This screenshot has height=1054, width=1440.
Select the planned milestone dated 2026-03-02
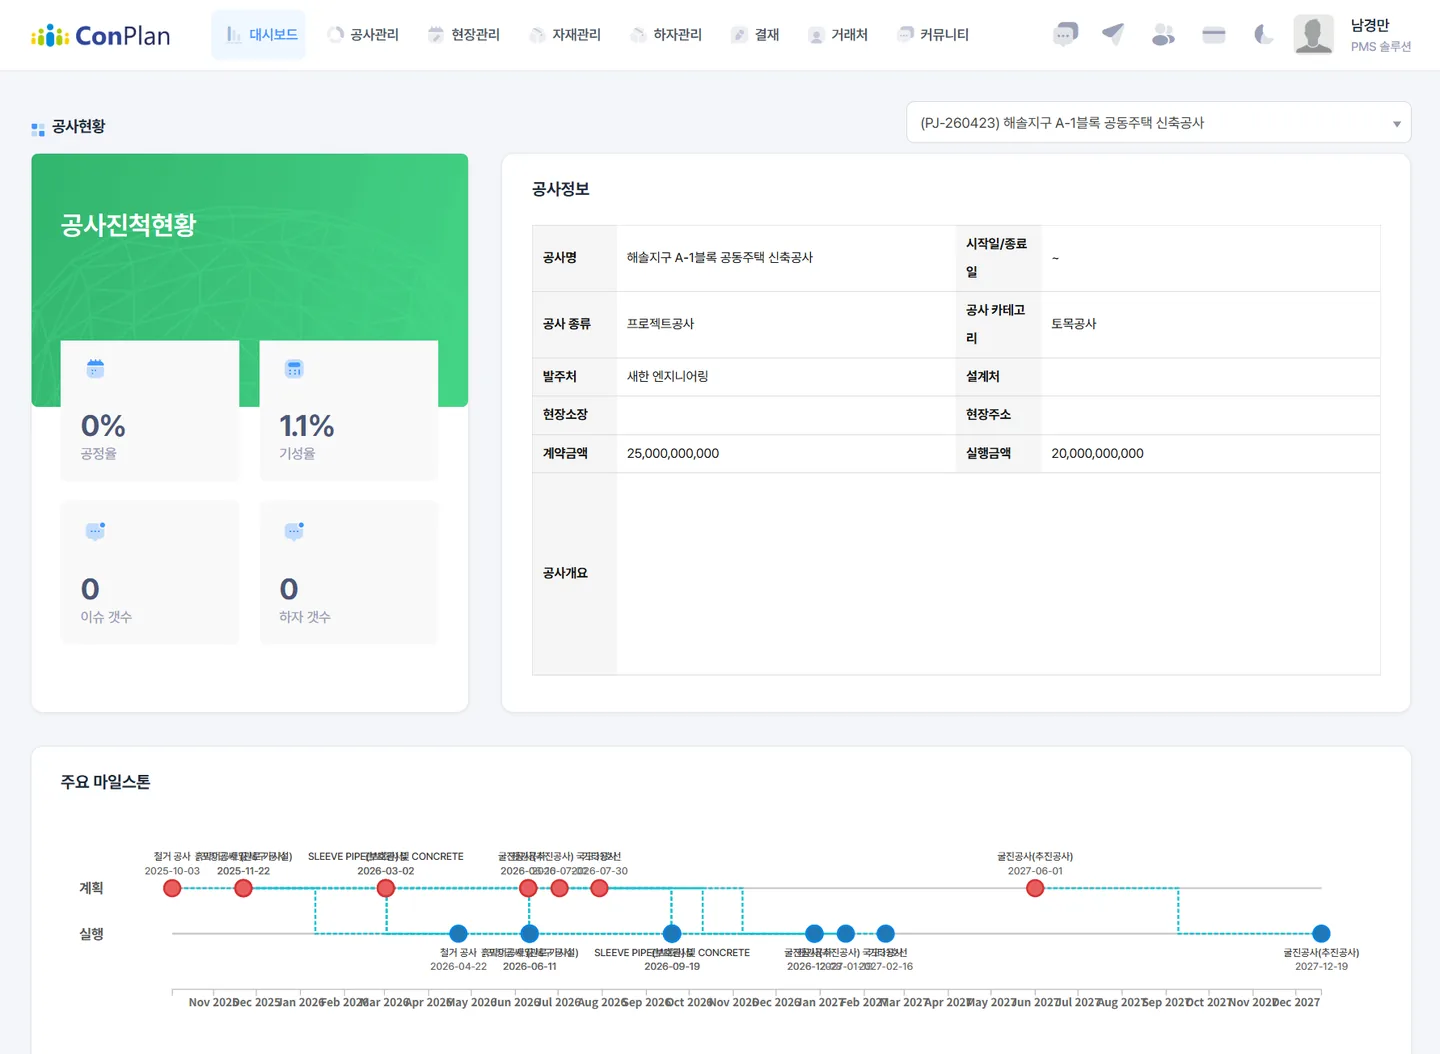[x=386, y=888]
